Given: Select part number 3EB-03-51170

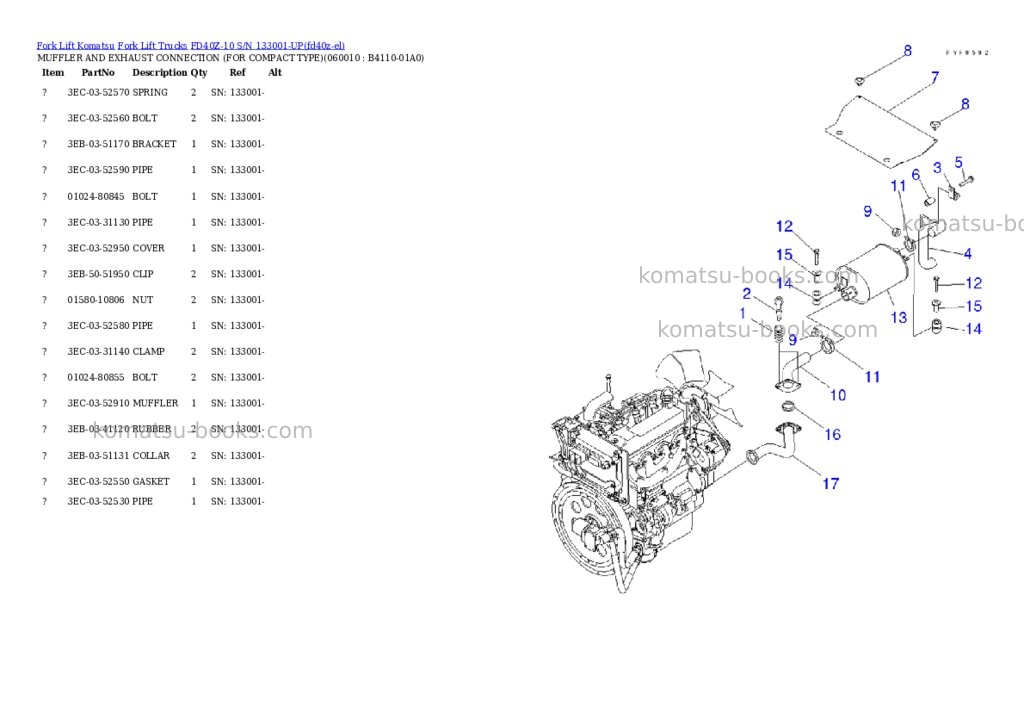Looking at the screenshot, I should (x=98, y=144).
